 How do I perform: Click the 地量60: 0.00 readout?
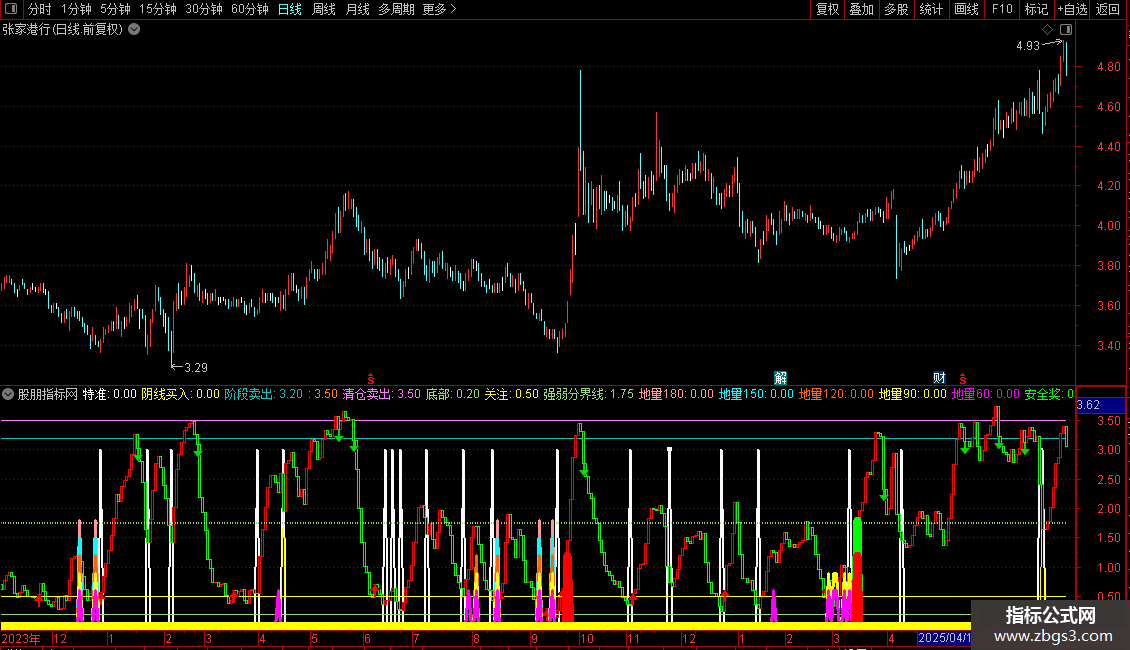(986, 394)
